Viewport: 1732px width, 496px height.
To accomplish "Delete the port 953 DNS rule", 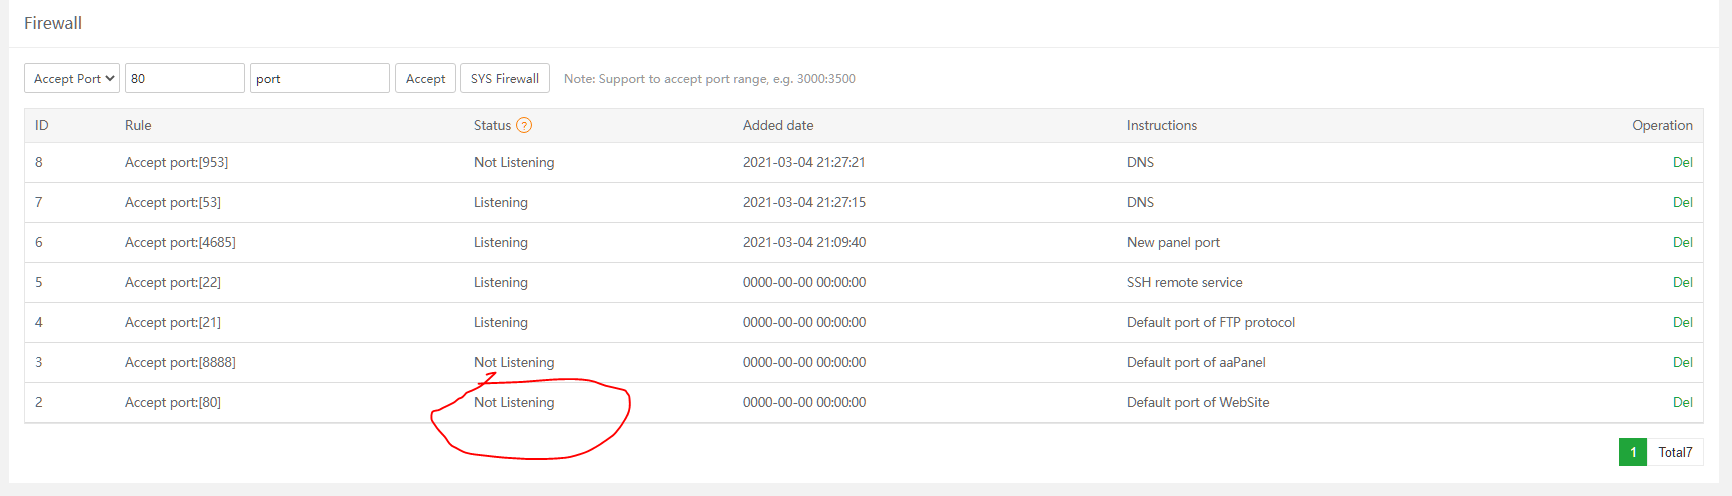I will pos(1682,162).
